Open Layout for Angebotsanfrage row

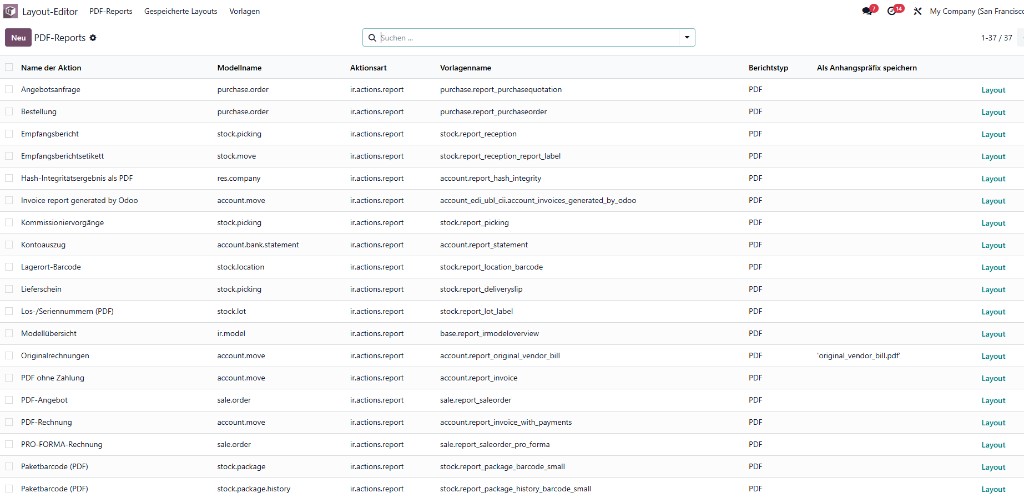993,90
